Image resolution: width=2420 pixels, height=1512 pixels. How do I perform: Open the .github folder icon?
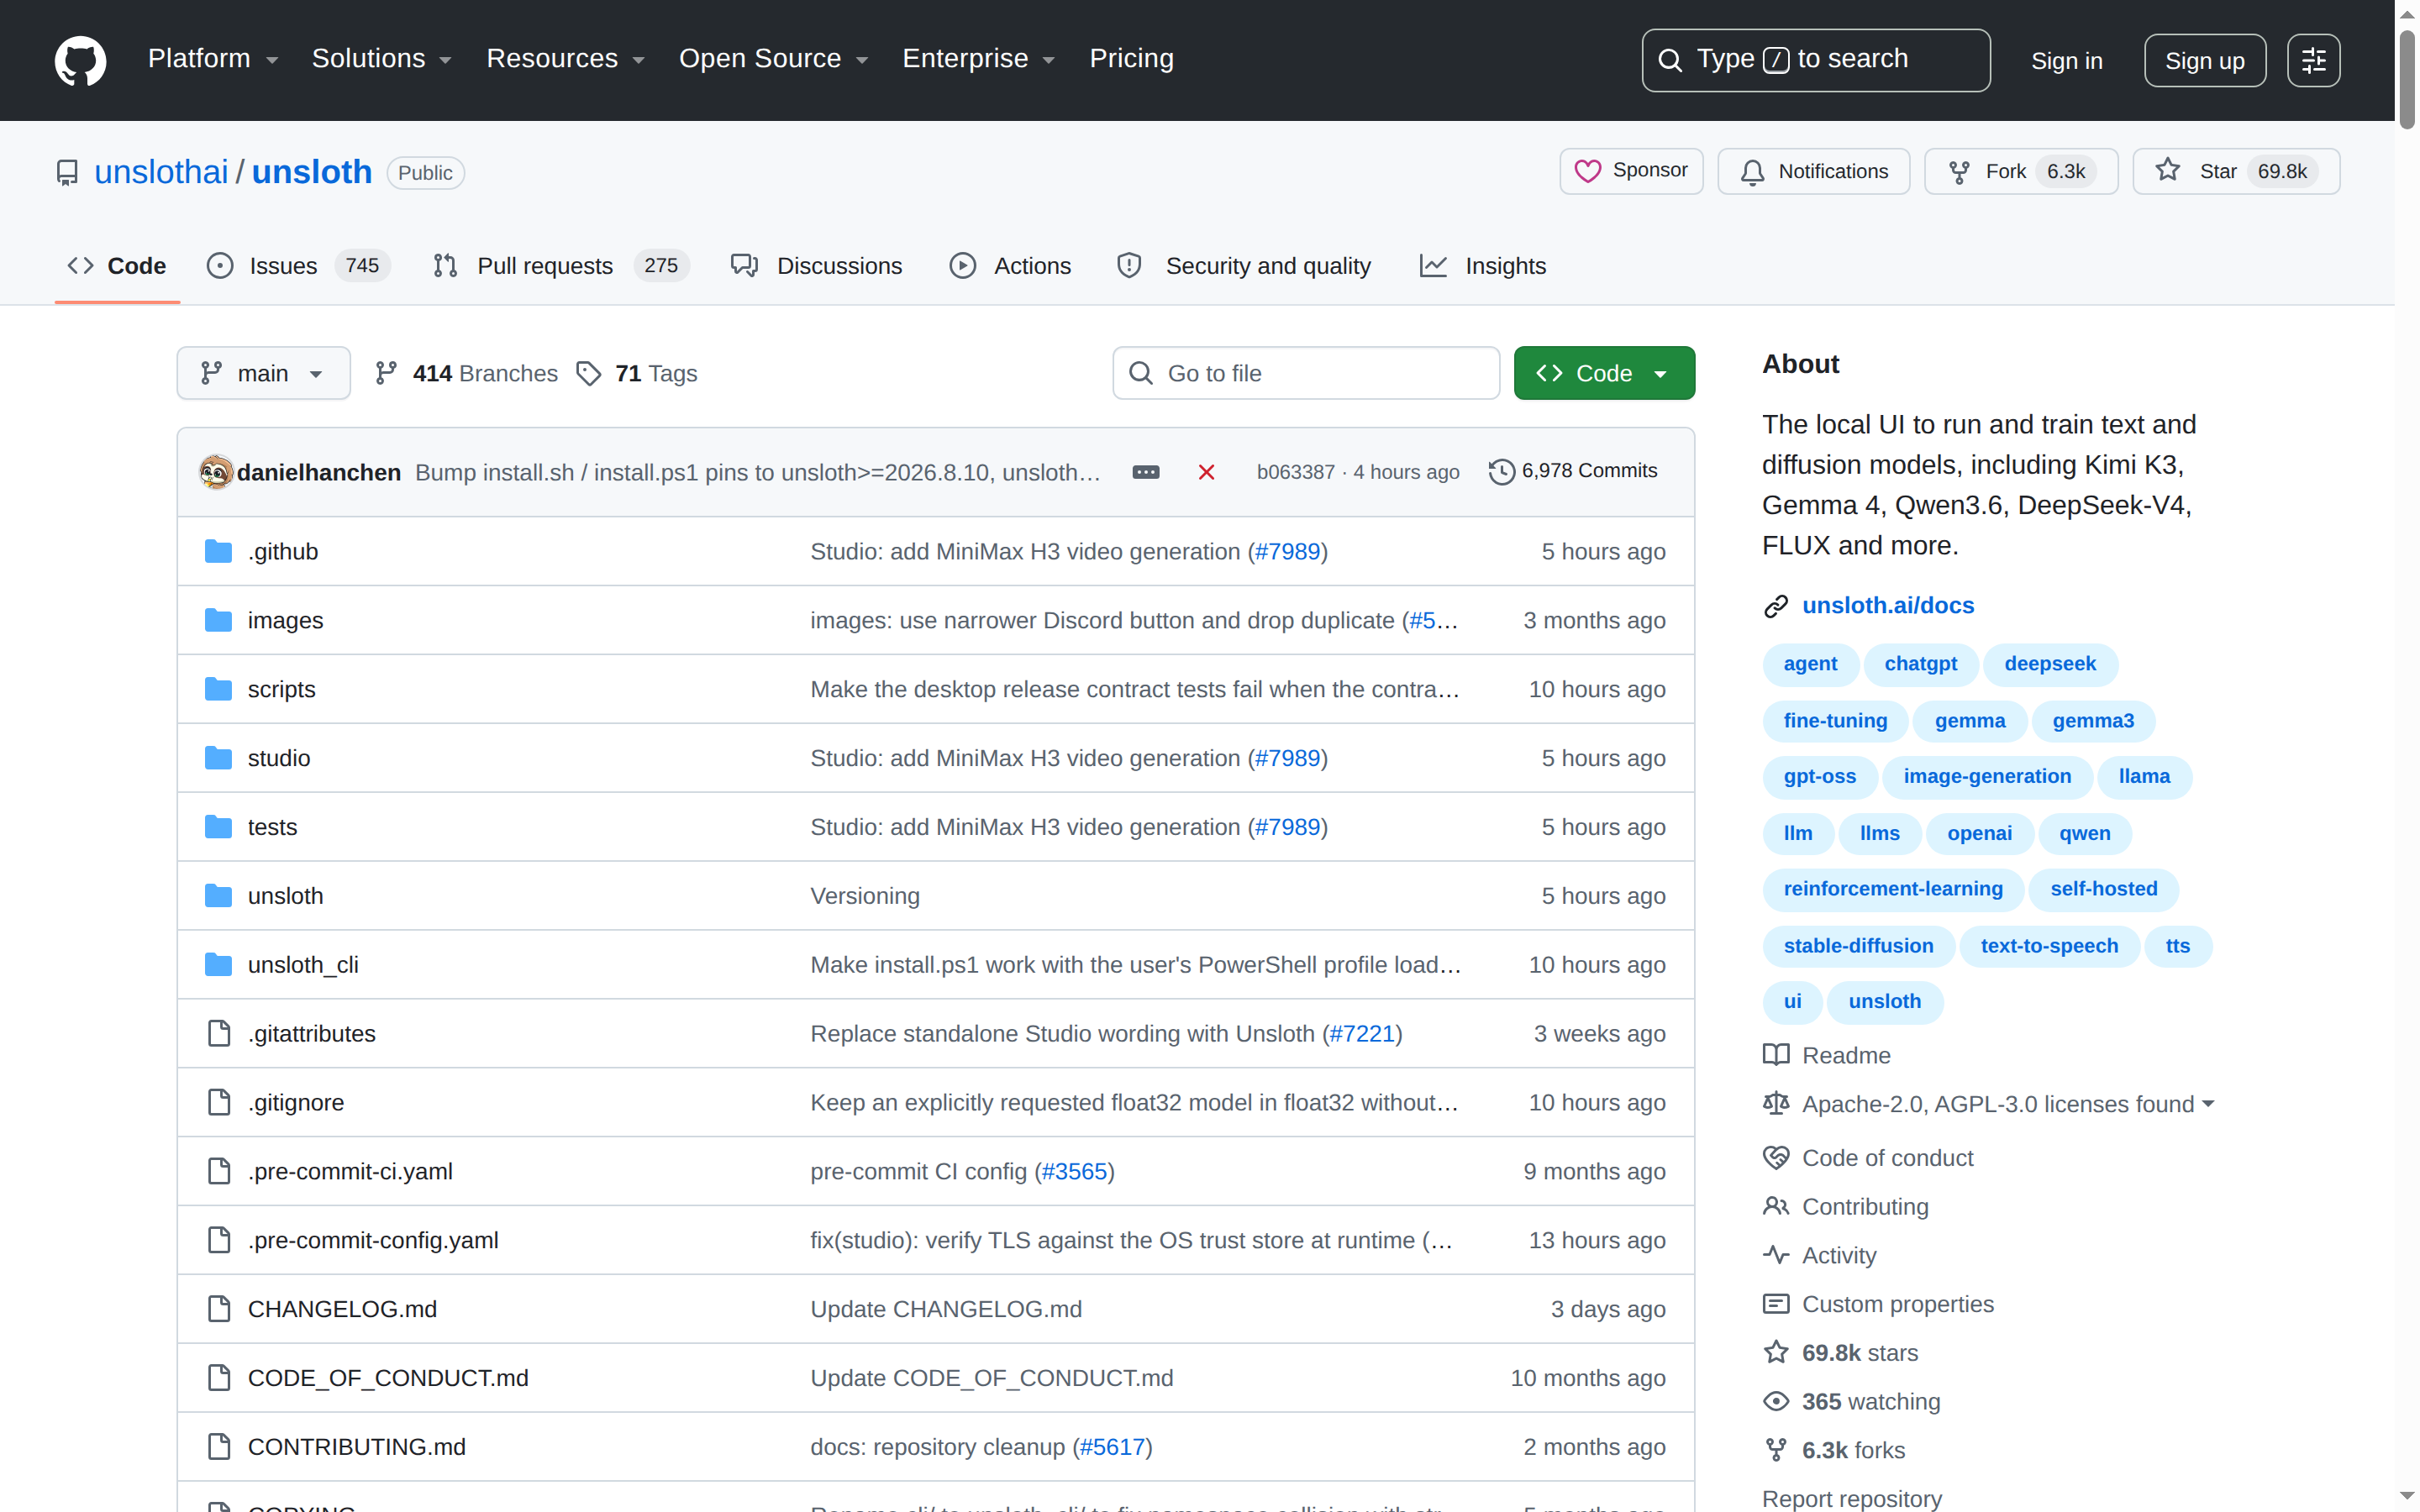218,551
